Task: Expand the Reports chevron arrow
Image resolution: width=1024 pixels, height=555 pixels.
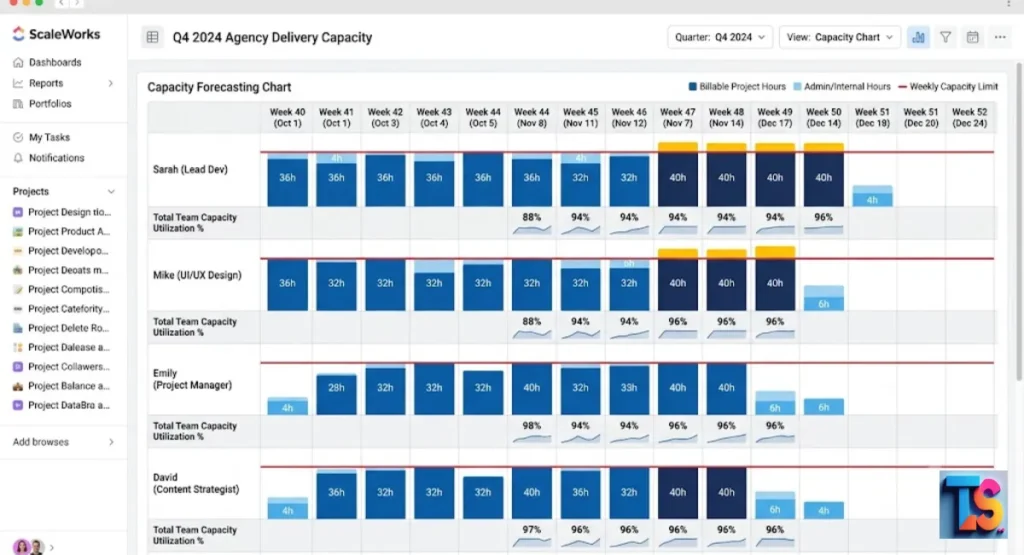Action: pyautogui.click(x=110, y=84)
